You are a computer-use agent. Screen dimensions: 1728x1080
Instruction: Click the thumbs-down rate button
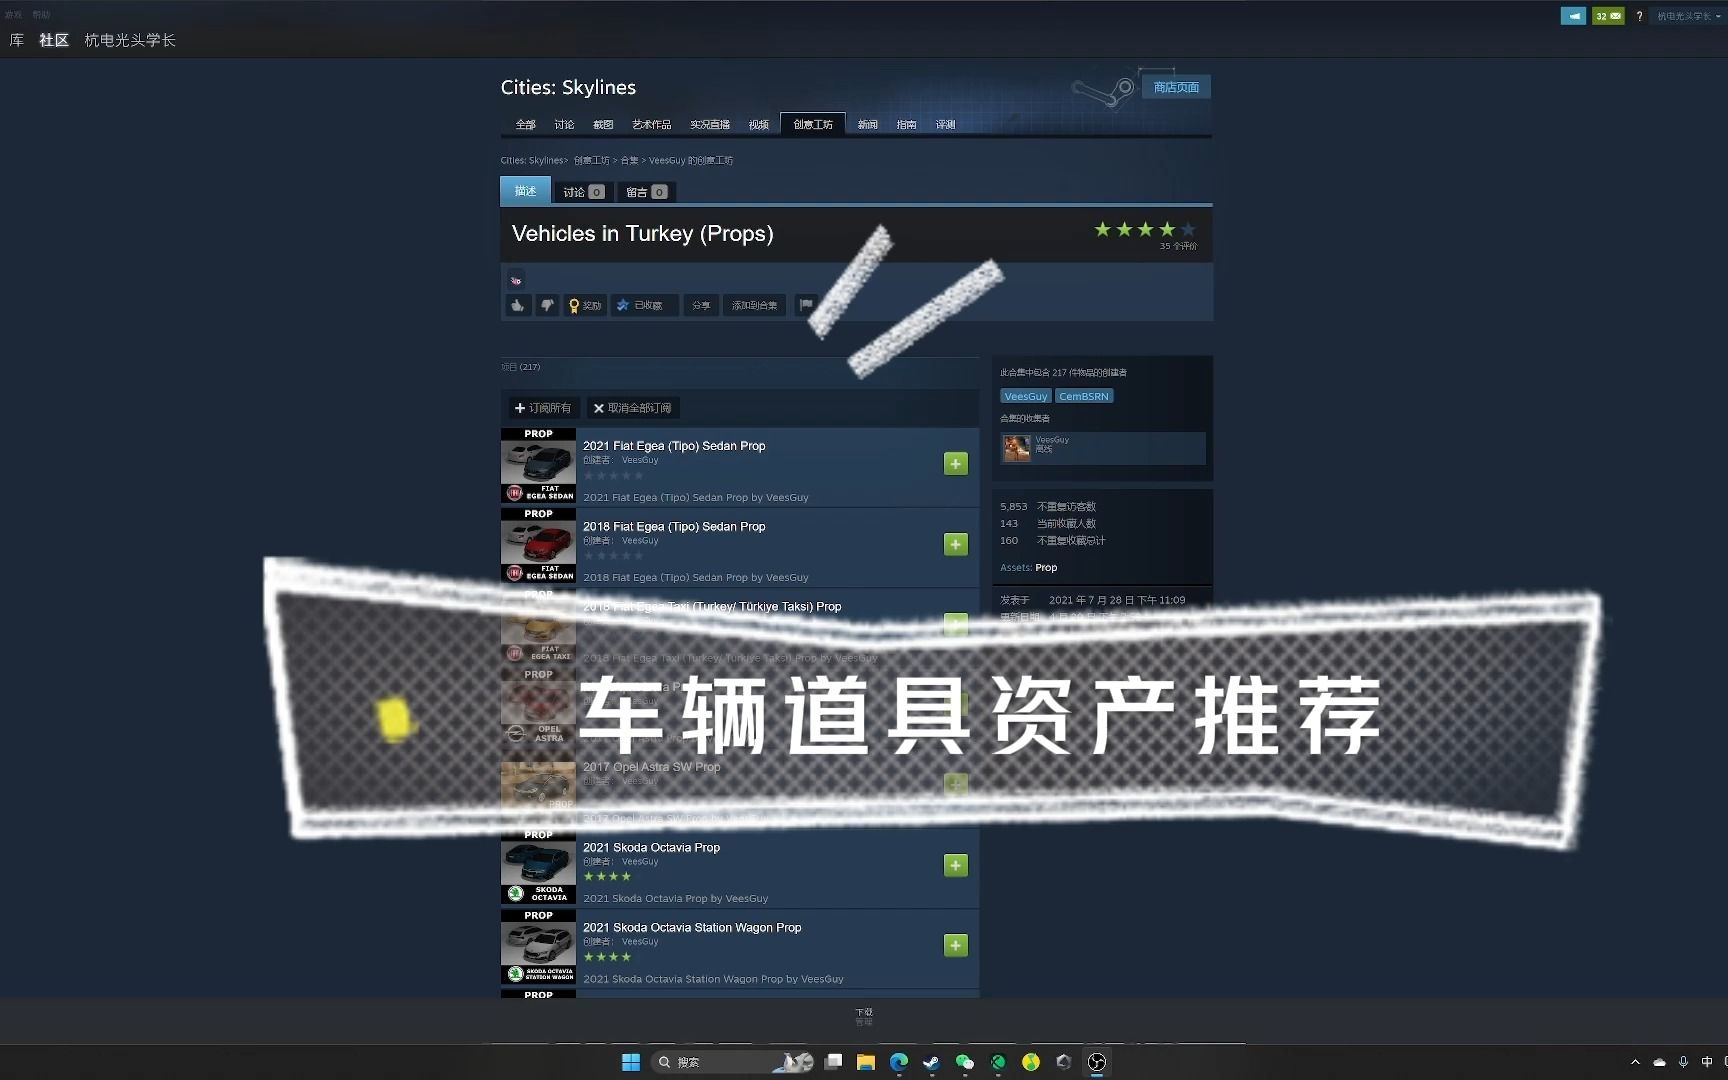(x=546, y=305)
